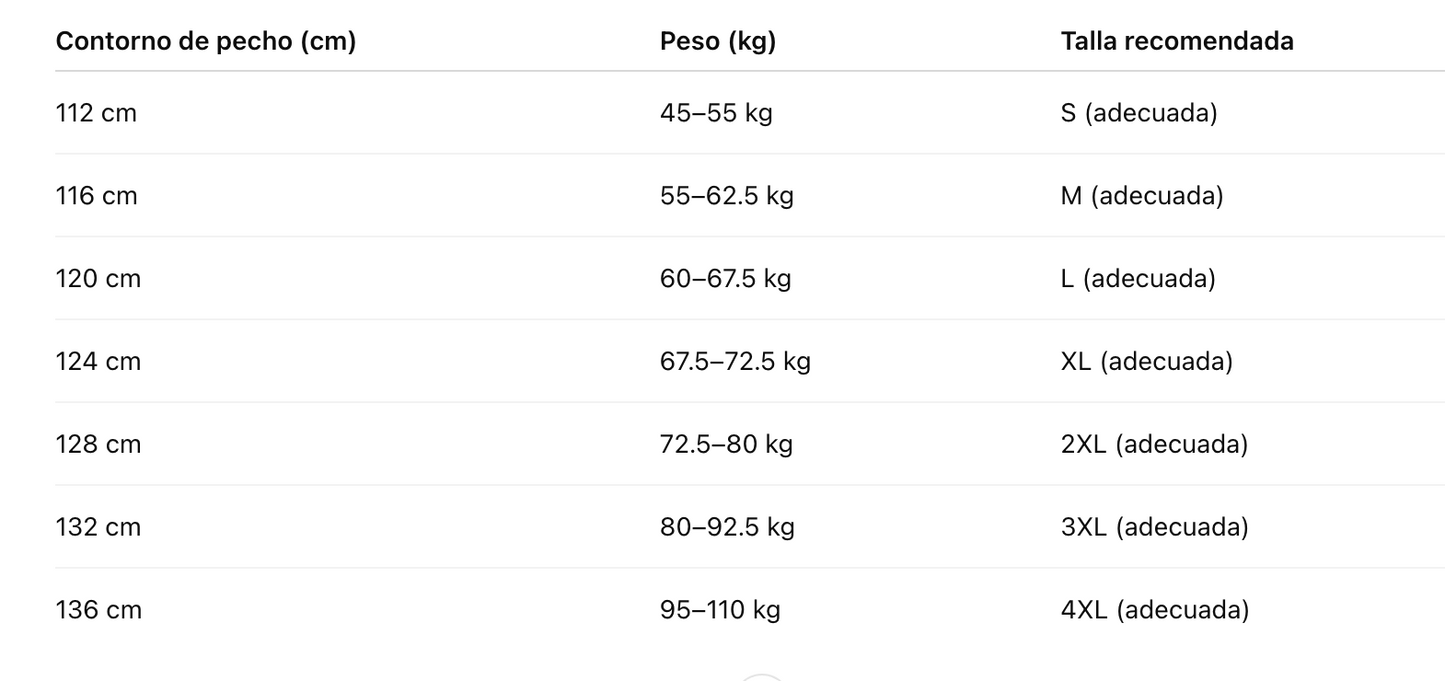Select the 80–92.5 kg weight range
The image size is (1445, 681).
pyautogui.click(x=727, y=528)
